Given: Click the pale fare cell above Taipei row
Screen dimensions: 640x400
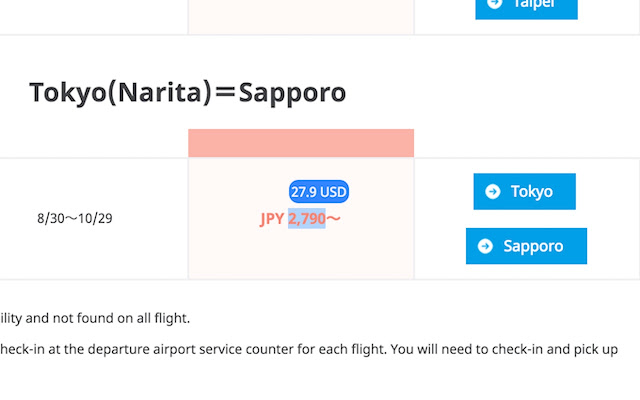Looking at the screenshot, I should [301, 15].
